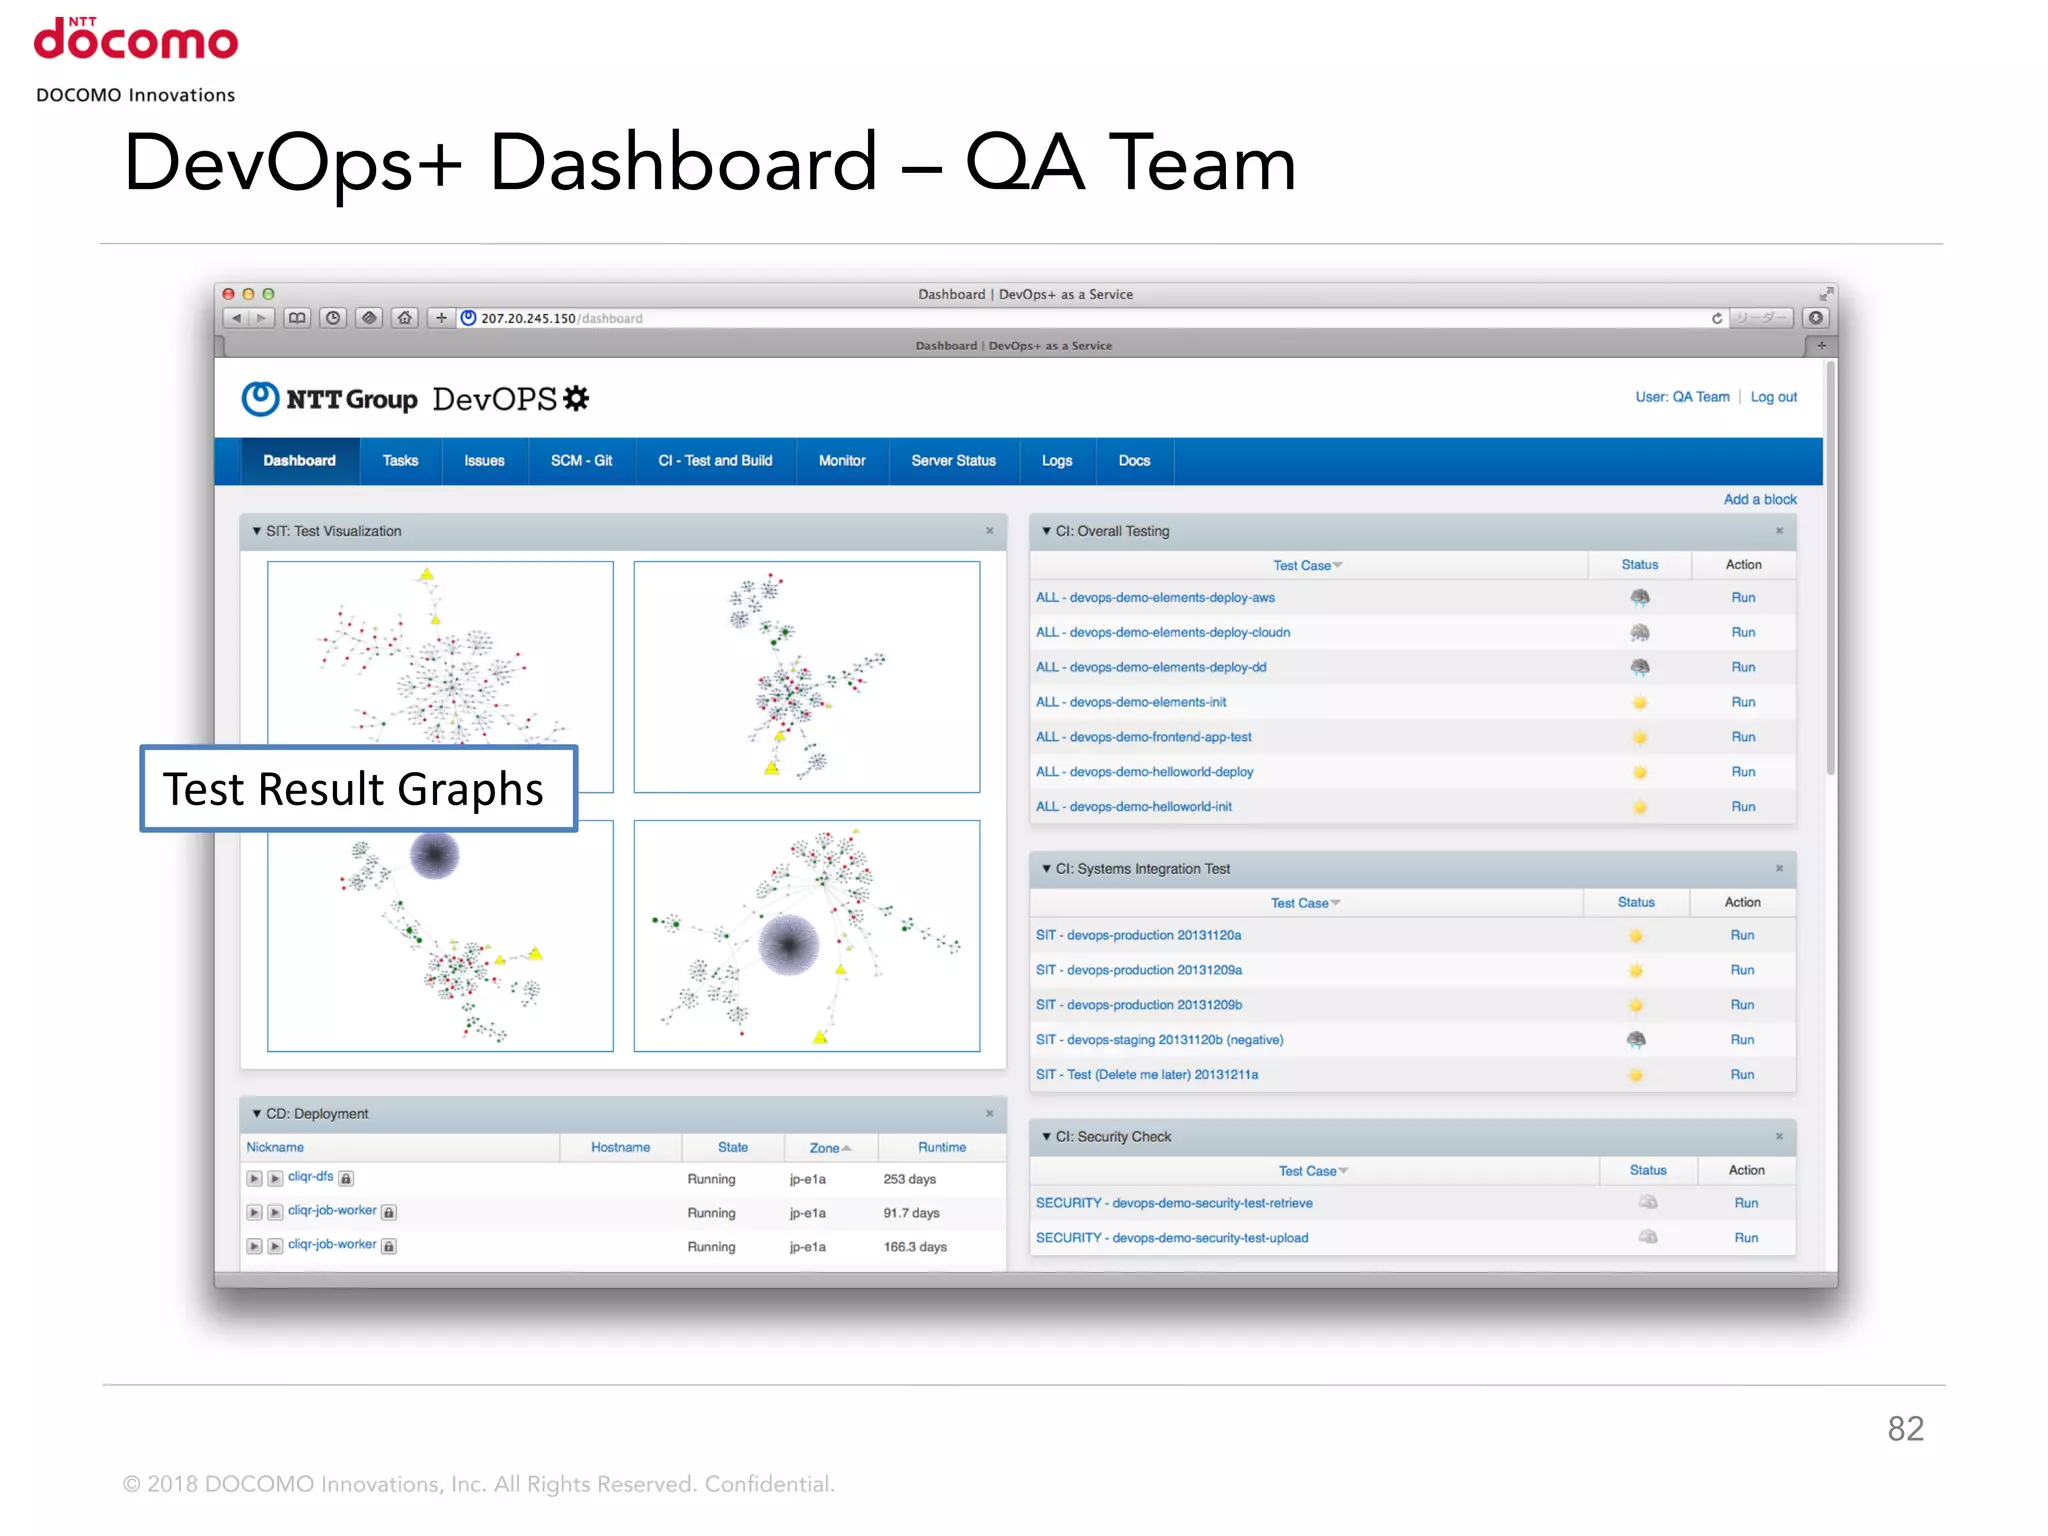Go to the Issues tab
Screen dimensions: 2048x1536
(484, 461)
